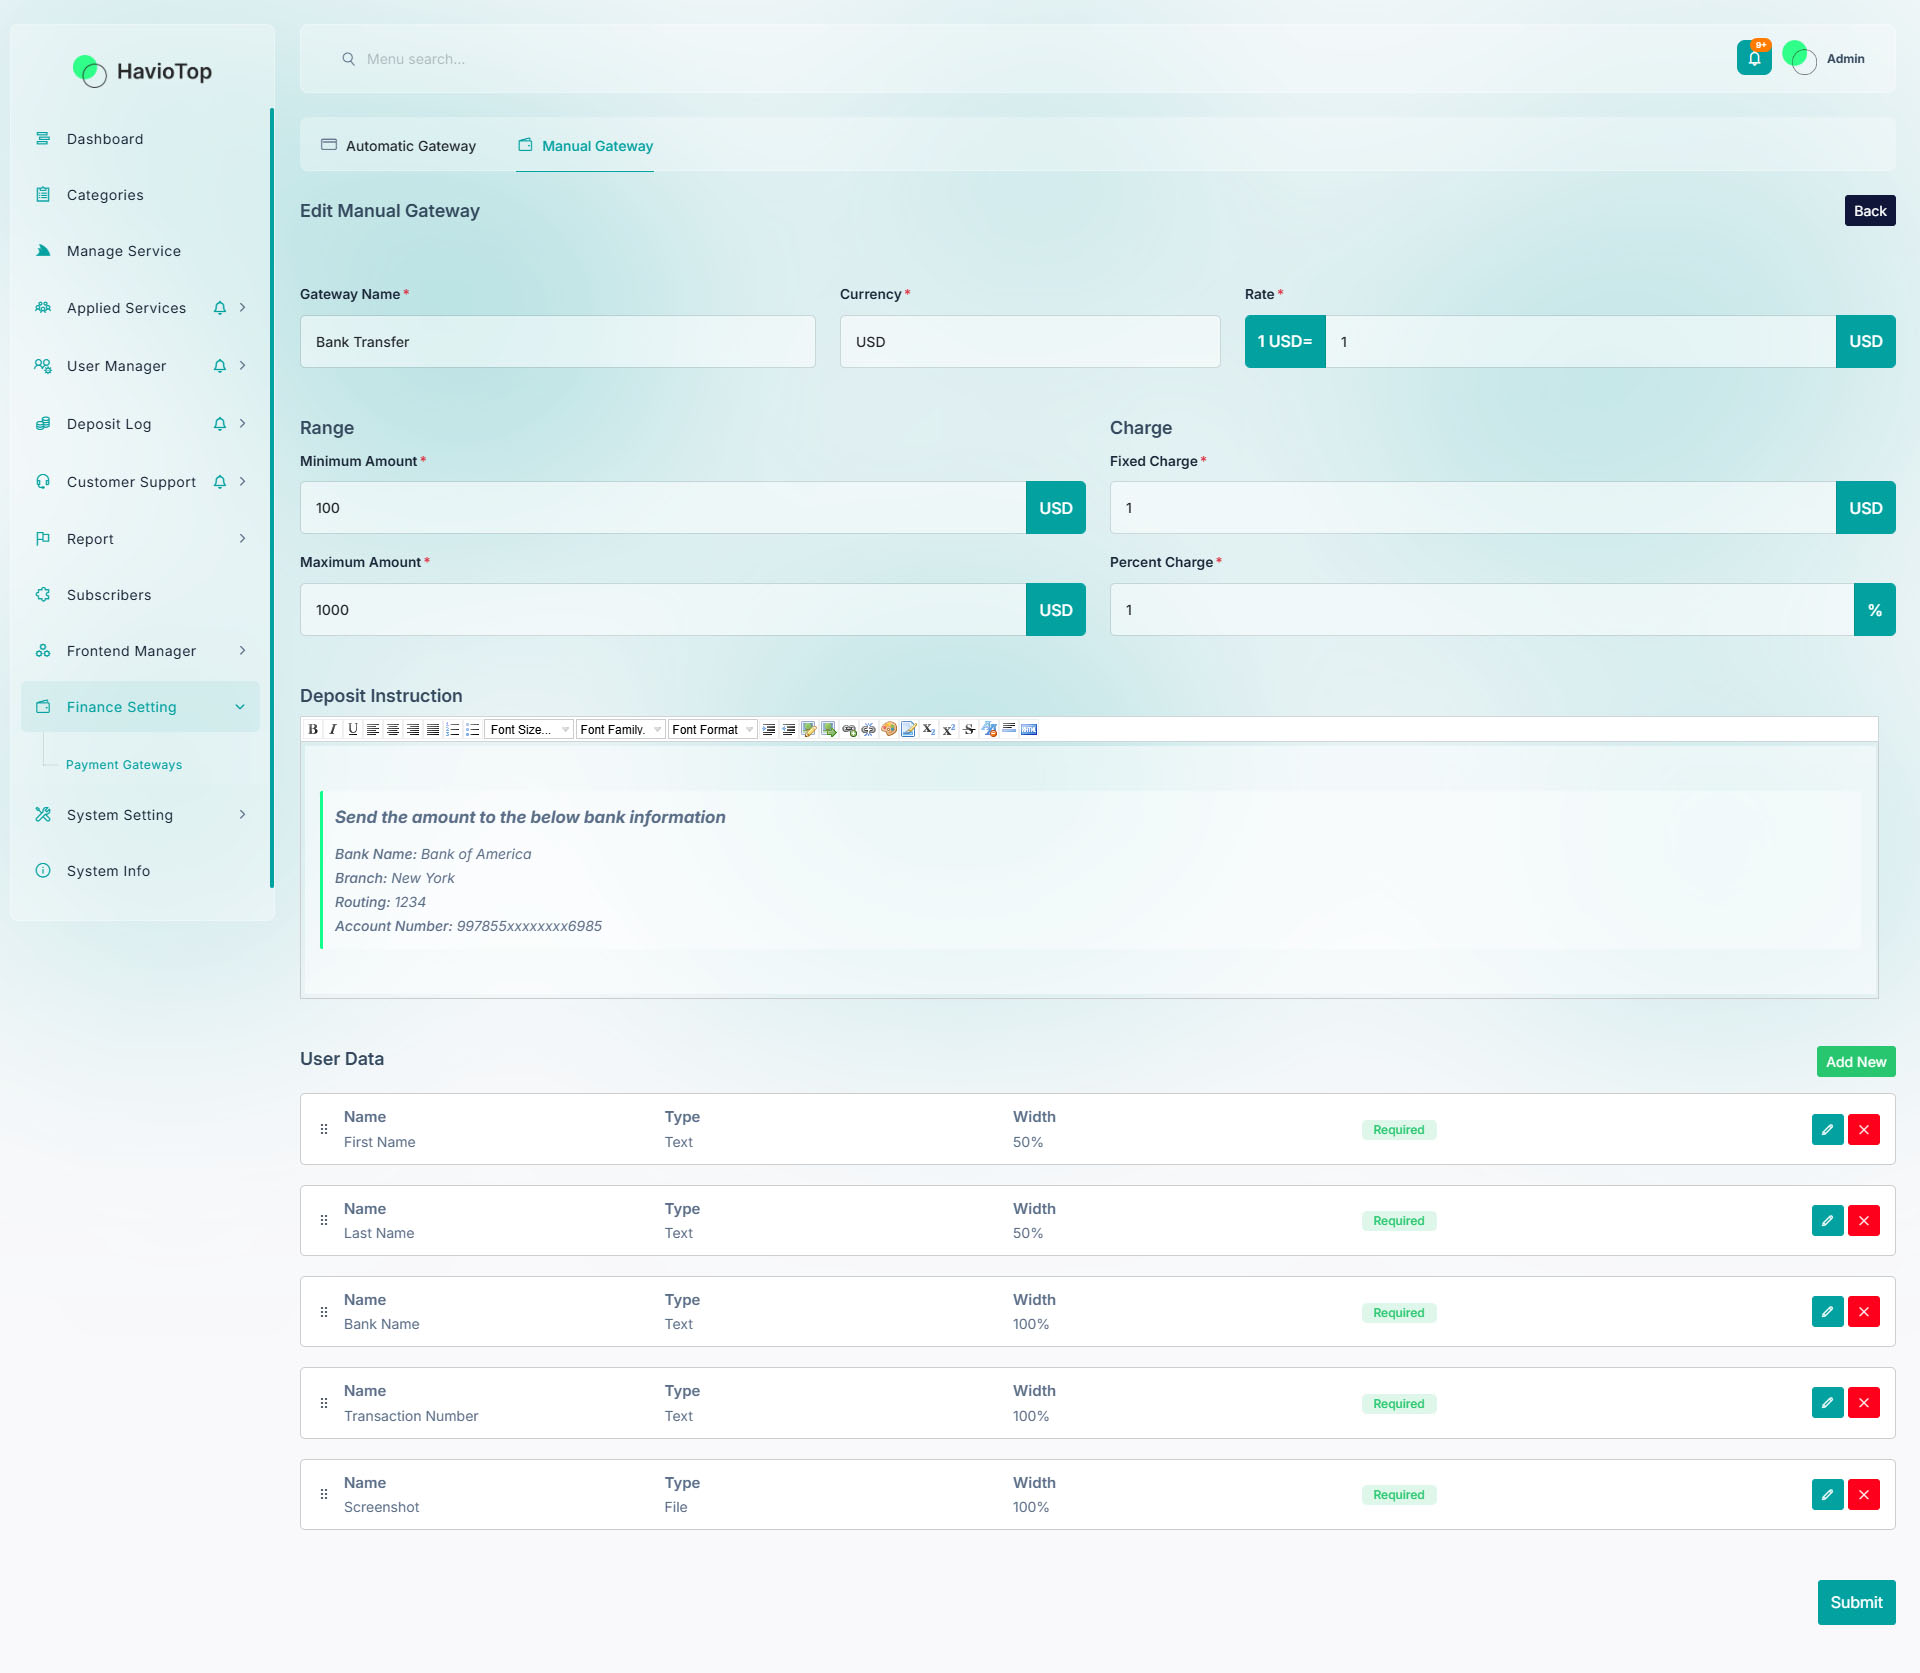This screenshot has height=1673, width=1920.
Task: Insert horizontal rule in editor
Action: 1009,729
